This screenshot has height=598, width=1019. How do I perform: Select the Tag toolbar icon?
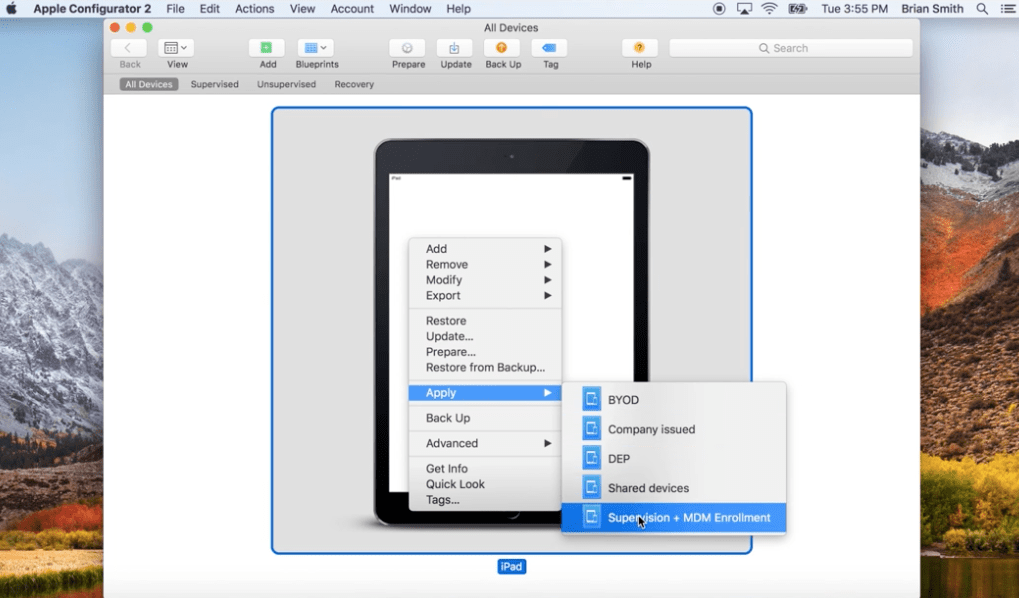point(549,50)
